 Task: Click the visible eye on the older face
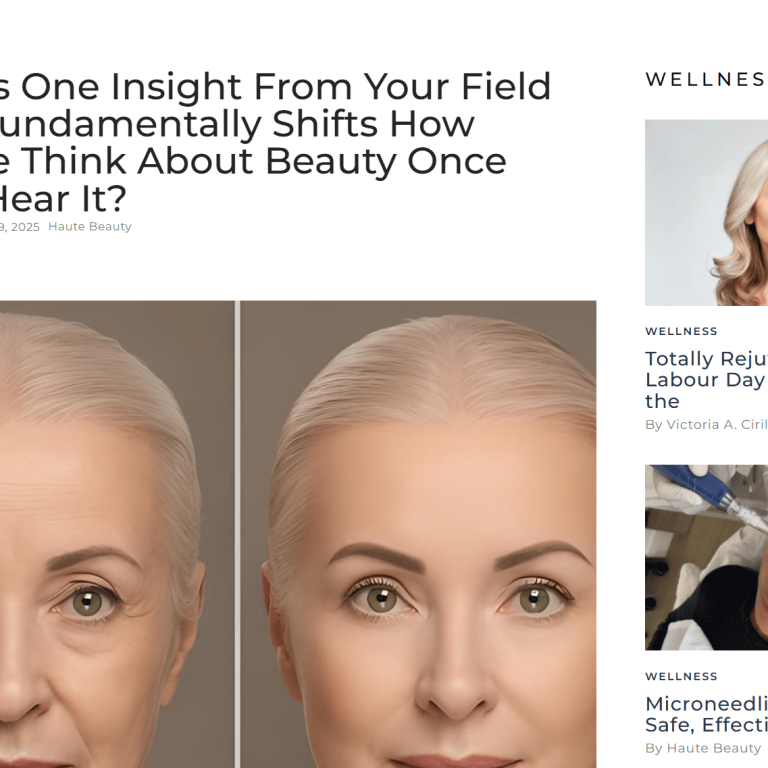[90, 601]
